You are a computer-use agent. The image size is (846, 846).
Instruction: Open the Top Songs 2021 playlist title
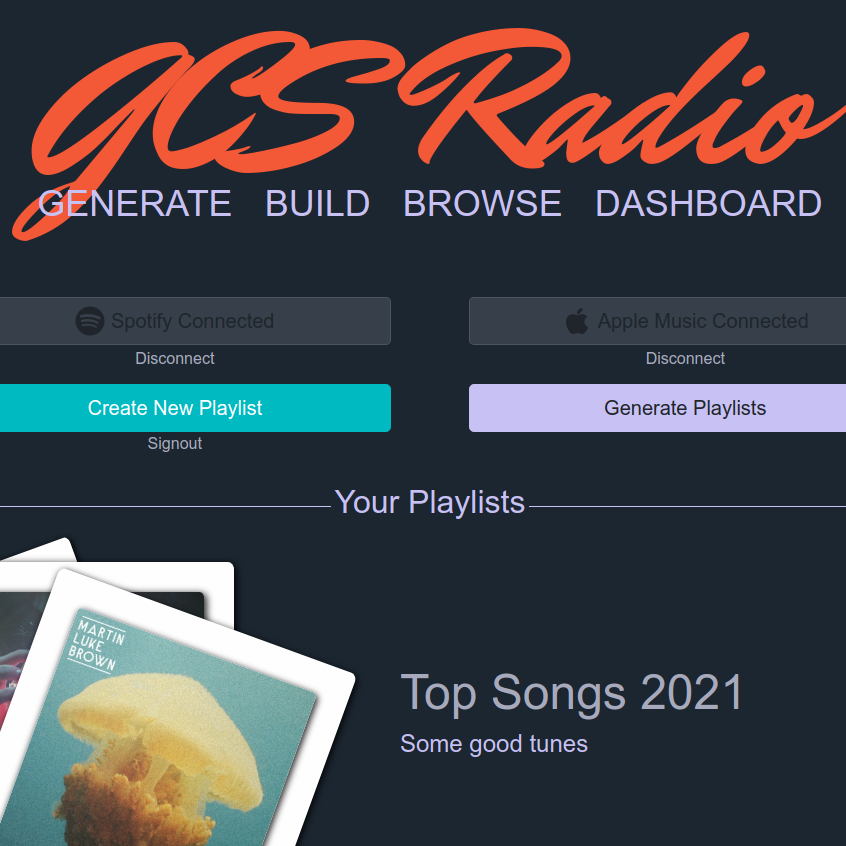pos(572,693)
